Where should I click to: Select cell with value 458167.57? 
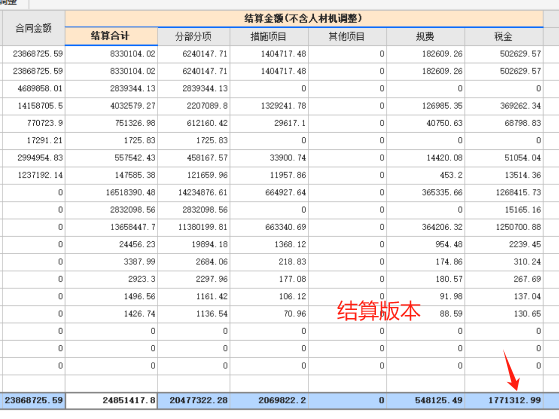[194, 158]
